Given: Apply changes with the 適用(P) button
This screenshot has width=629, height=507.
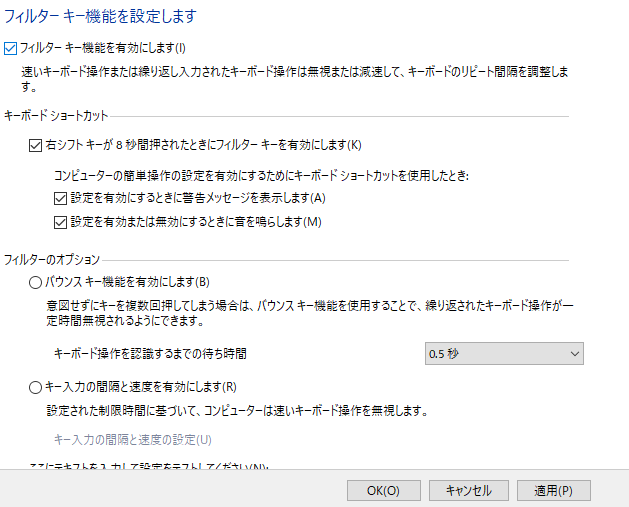Looking at the screenshot, I should 553,490.
